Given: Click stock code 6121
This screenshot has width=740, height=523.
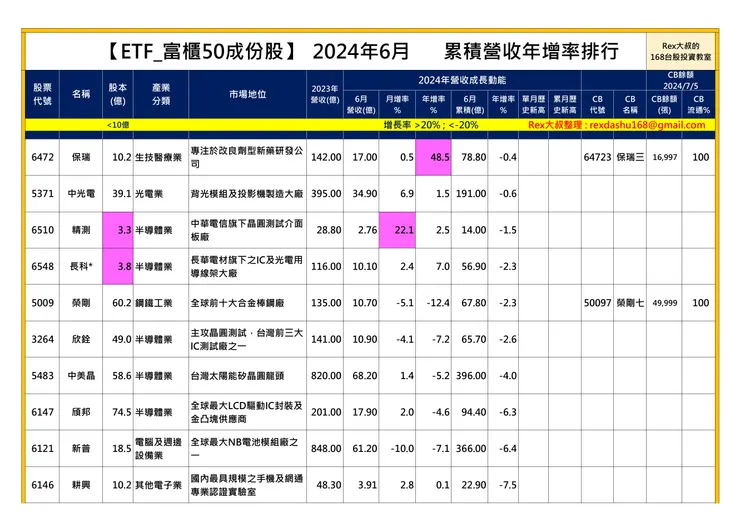Looking at the screenshot, I should 42,448.
